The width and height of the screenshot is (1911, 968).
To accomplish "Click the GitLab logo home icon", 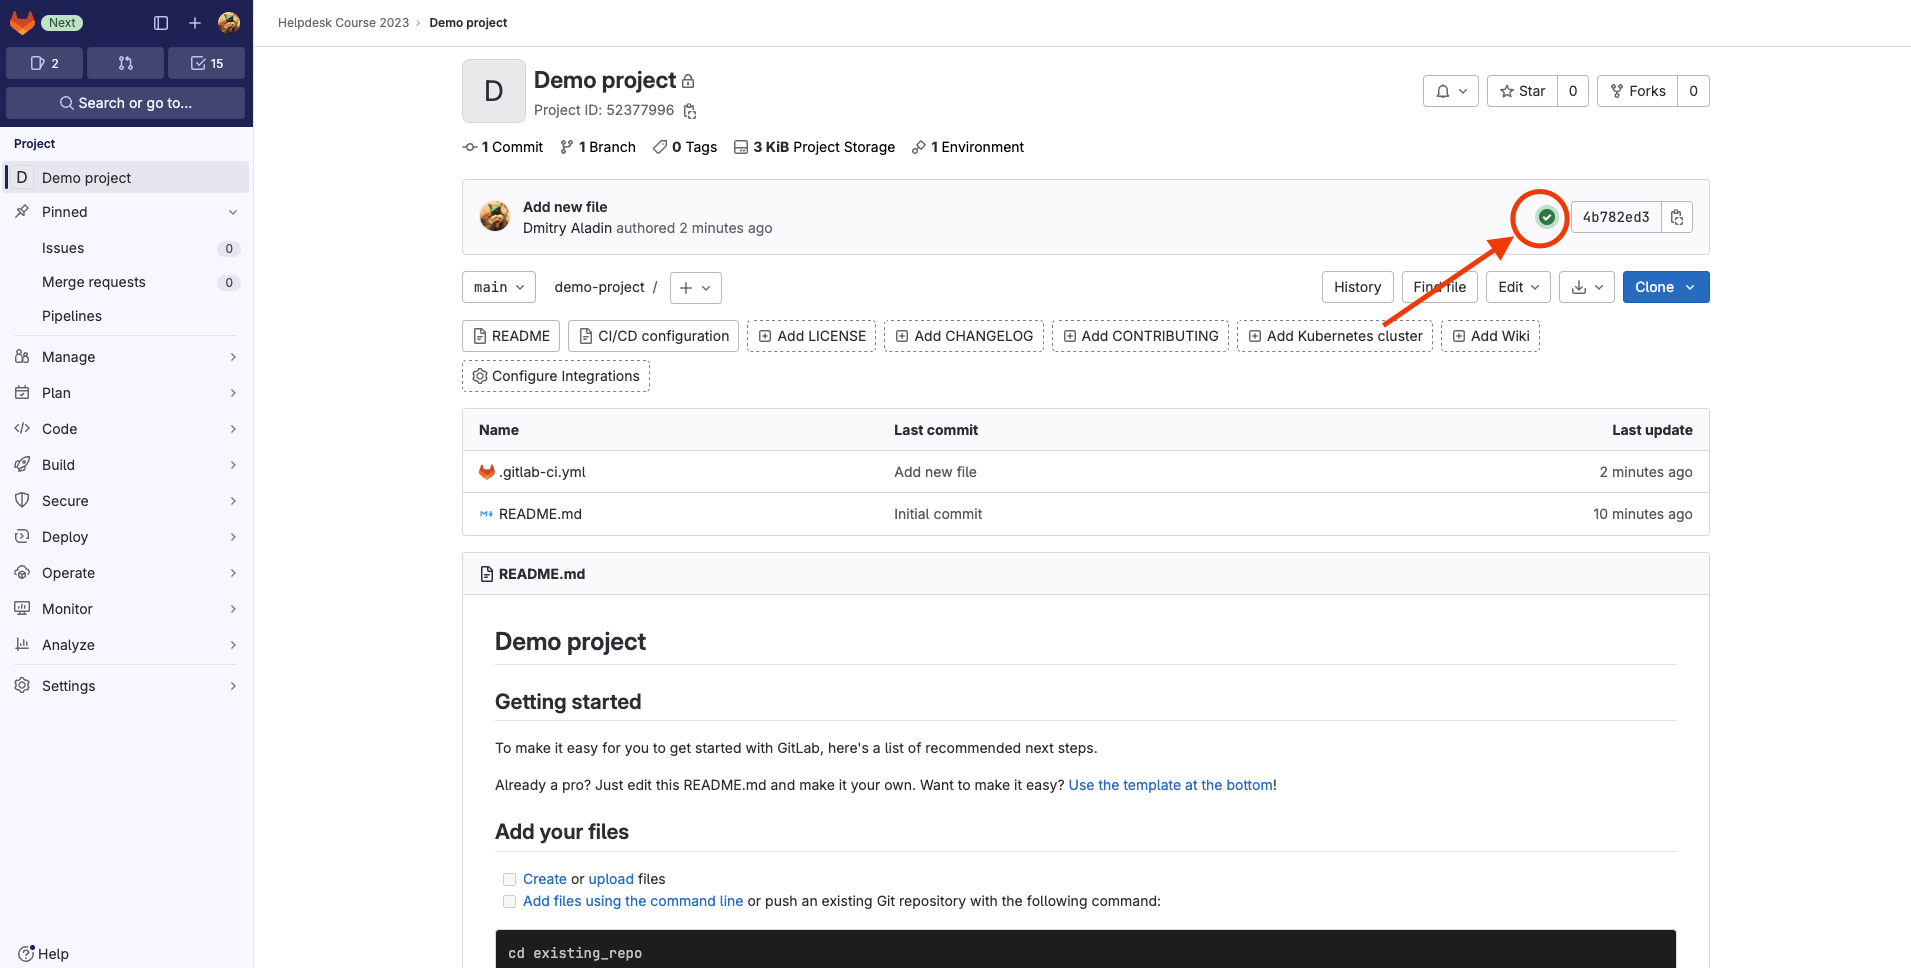I will point(22,23).
